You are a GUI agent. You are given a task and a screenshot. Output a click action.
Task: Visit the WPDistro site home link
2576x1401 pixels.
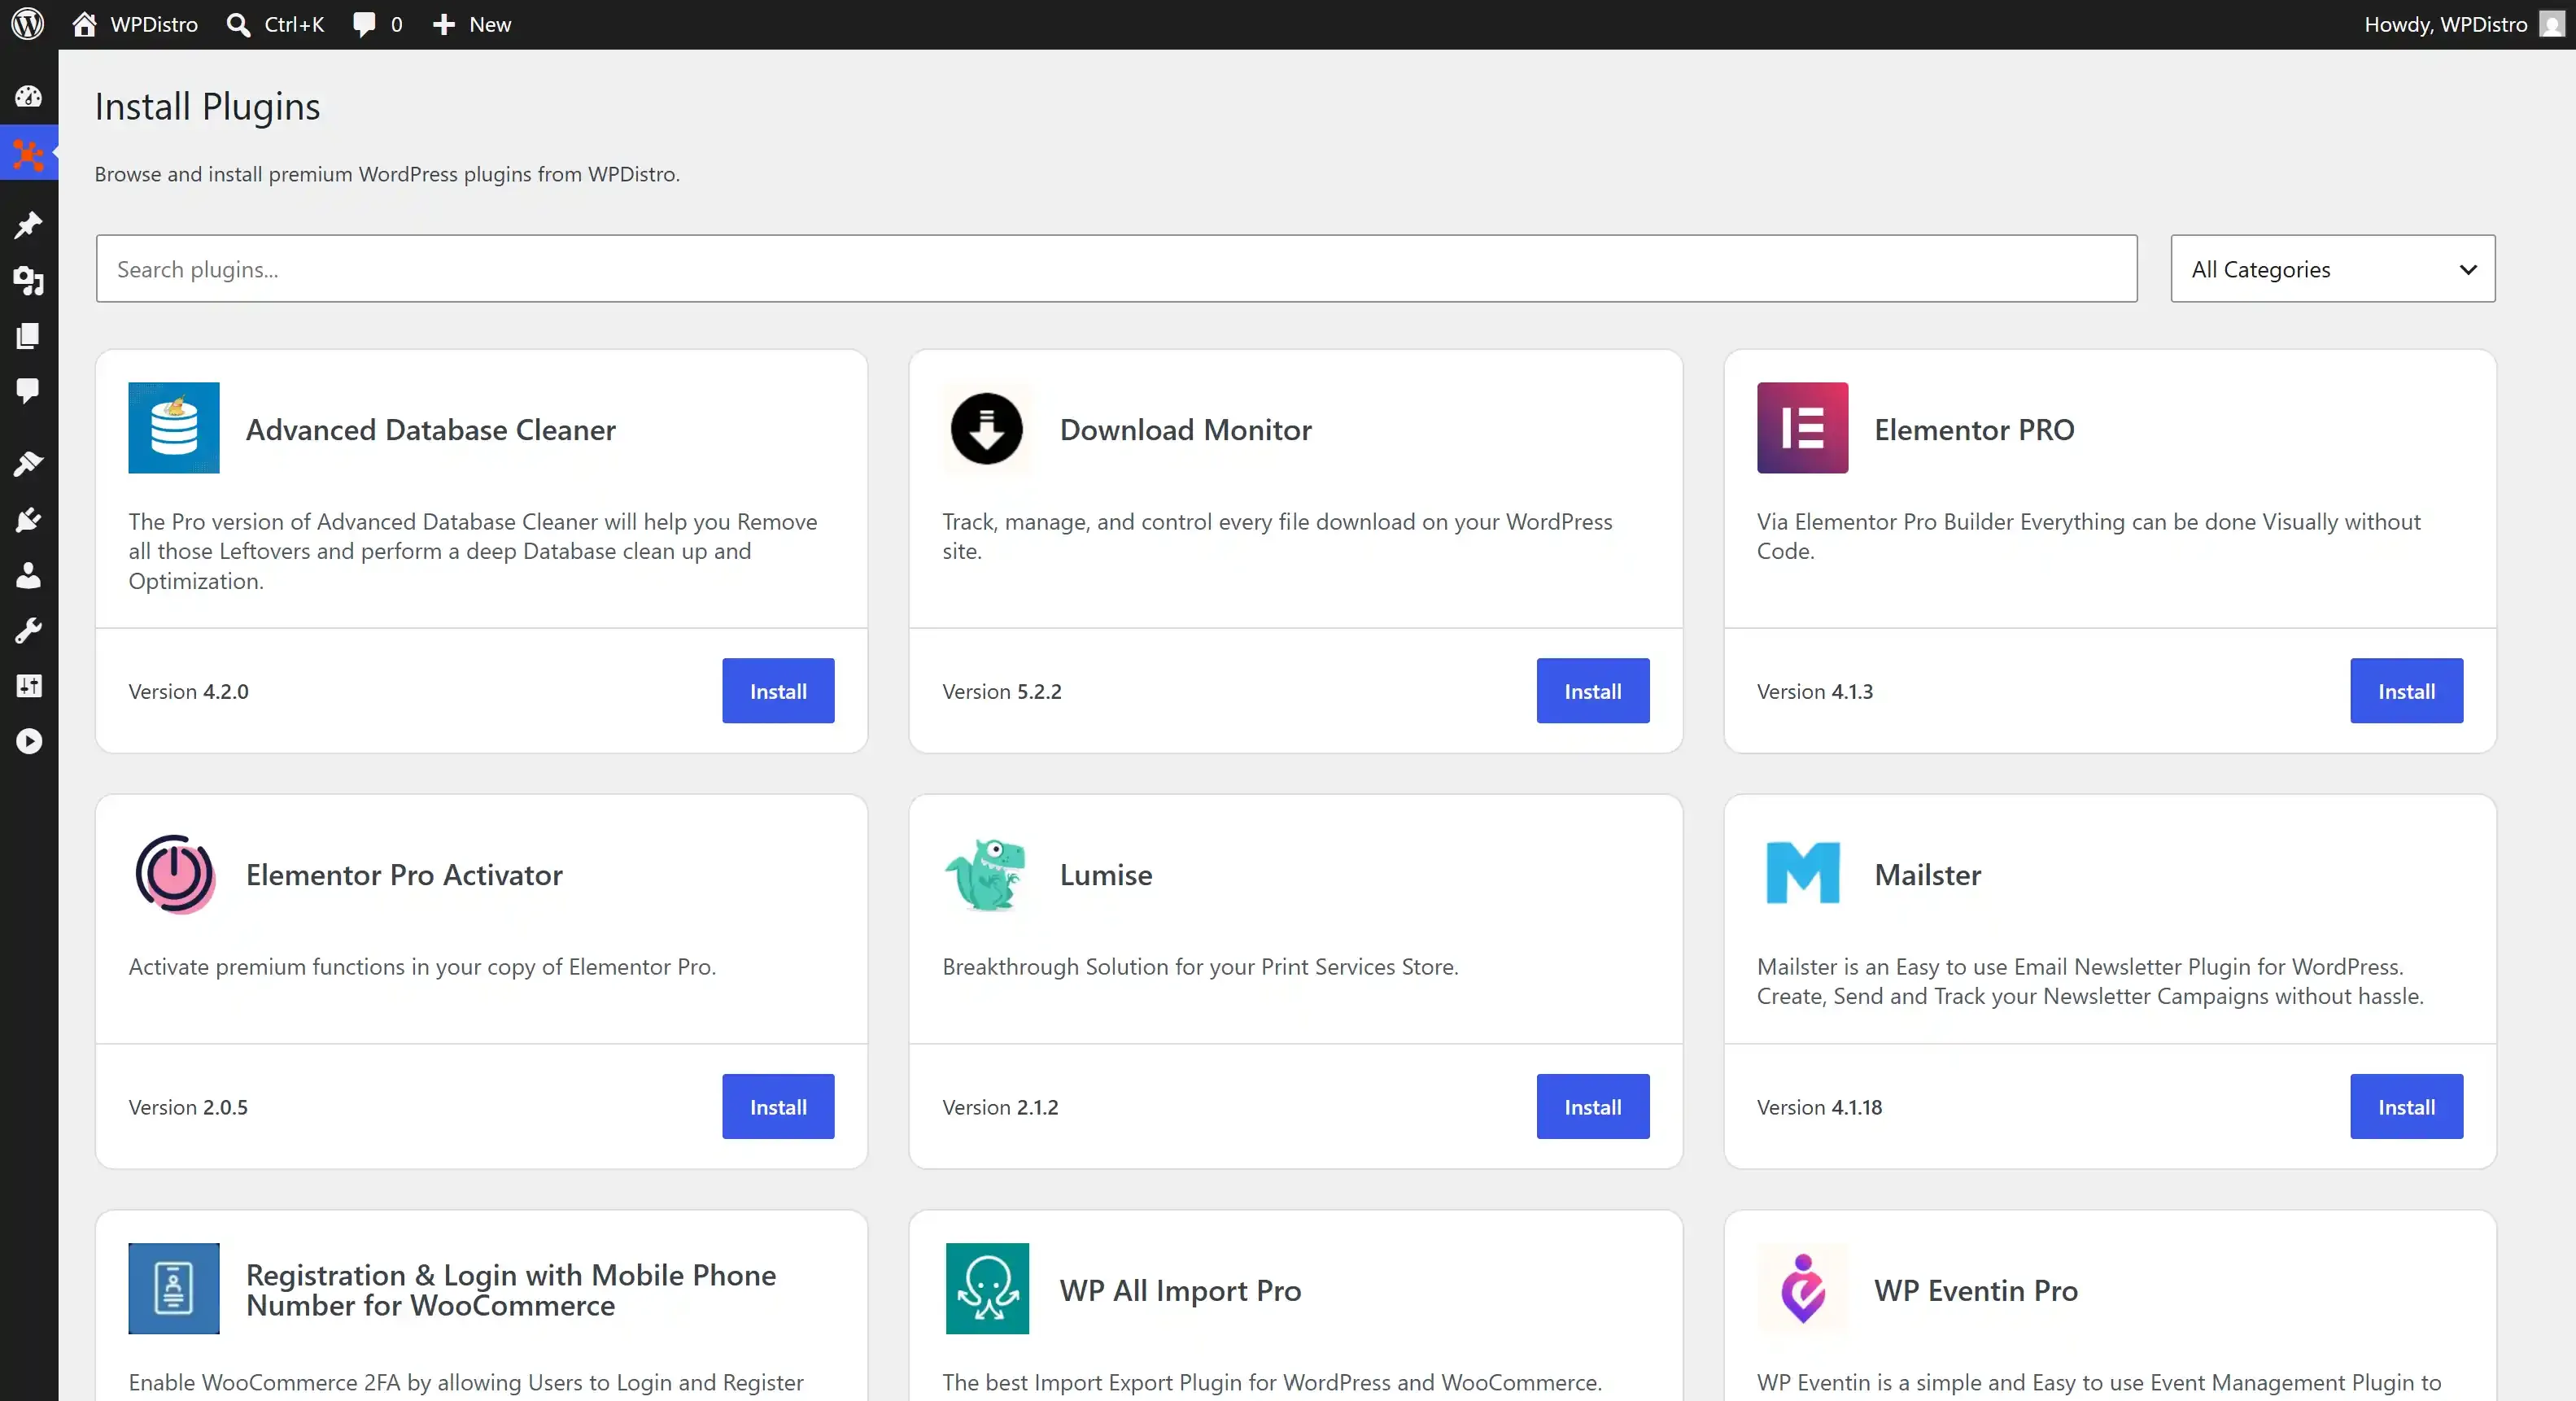coord(135,24)
